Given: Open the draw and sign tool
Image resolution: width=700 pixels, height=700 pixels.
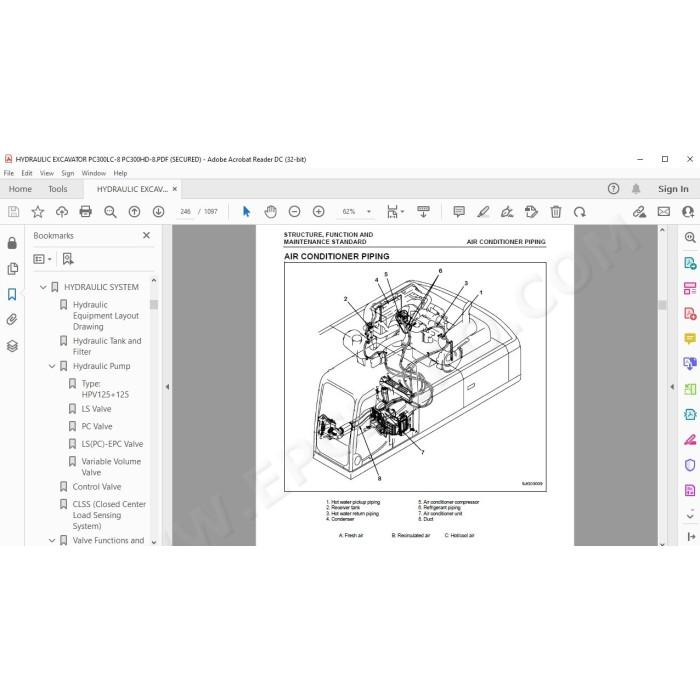Looking at the screenshot, I should [x=507, y=212].
